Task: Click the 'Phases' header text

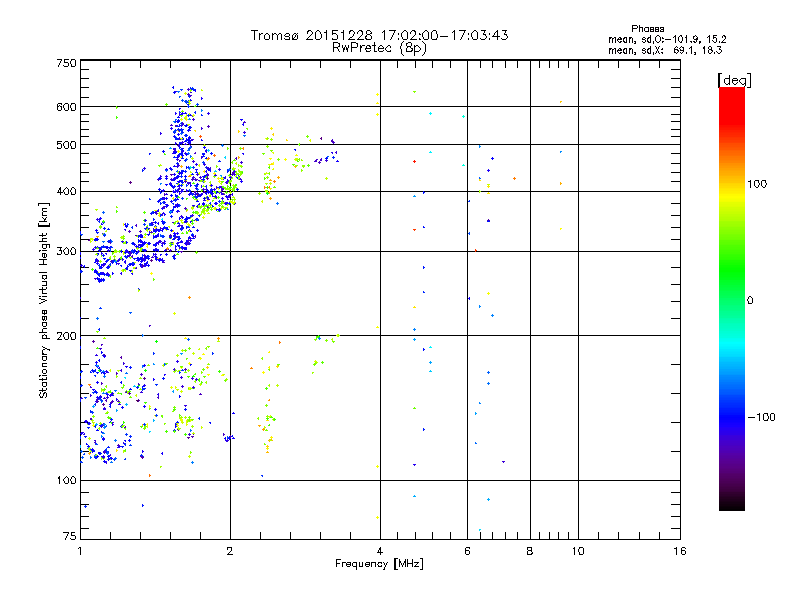Action: [x=647, y=29]
